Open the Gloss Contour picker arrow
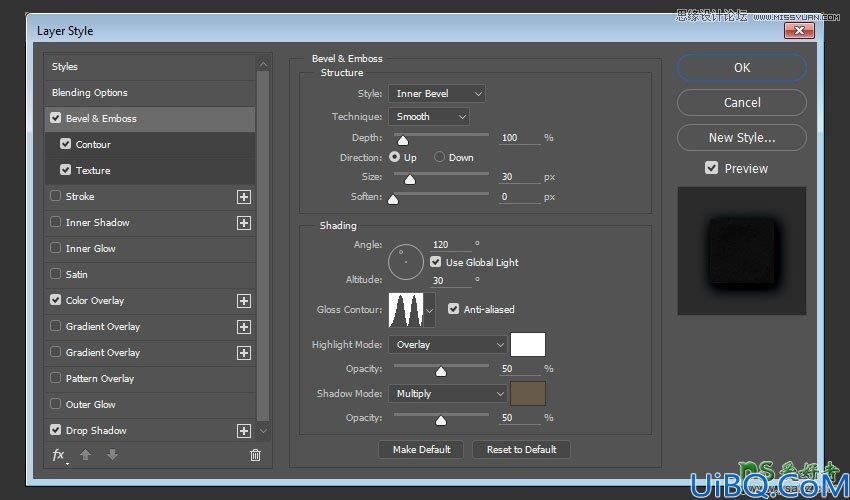This screenshot has width=850, height=500. [430, 310]
